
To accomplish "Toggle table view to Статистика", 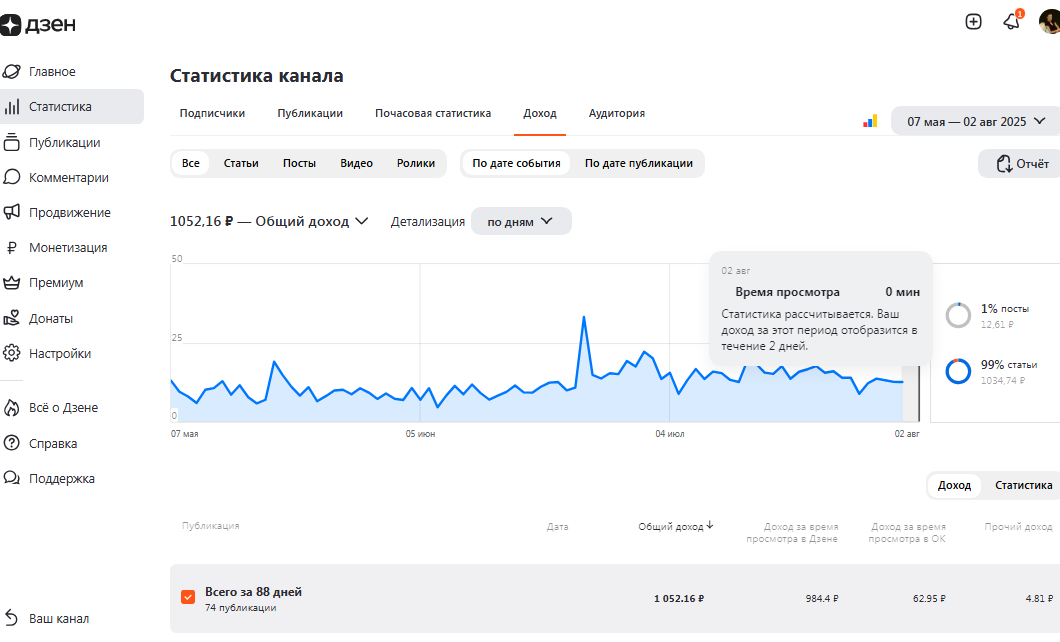I will point(1023,485).
